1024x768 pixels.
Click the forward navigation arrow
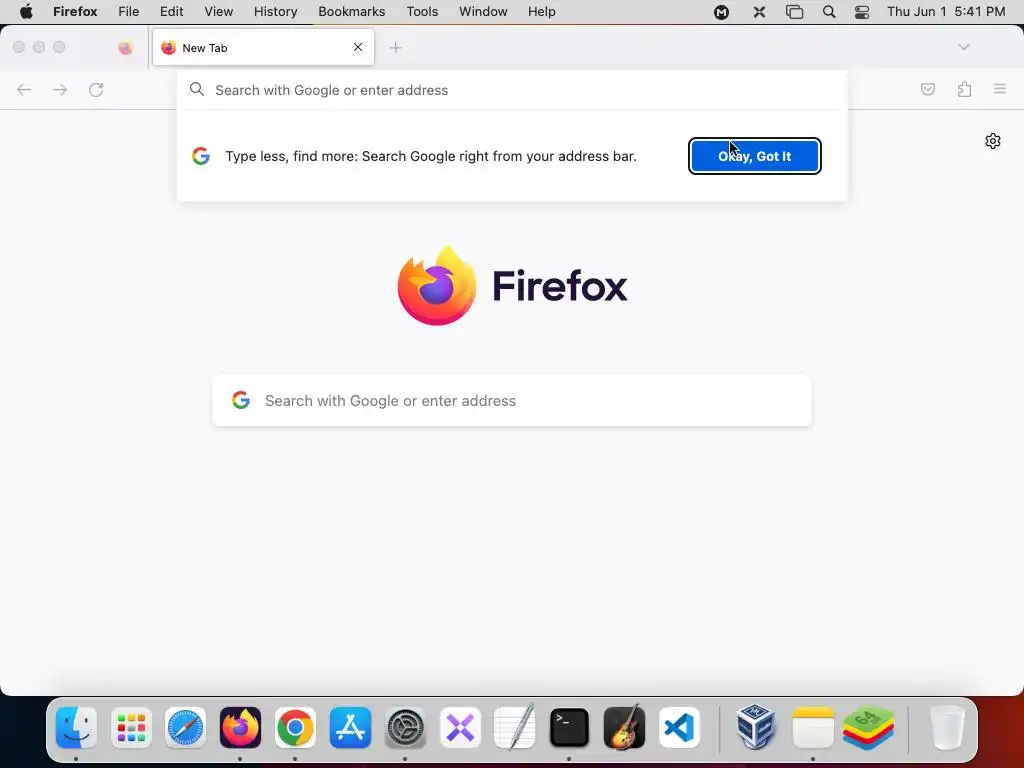pos(60,89)
